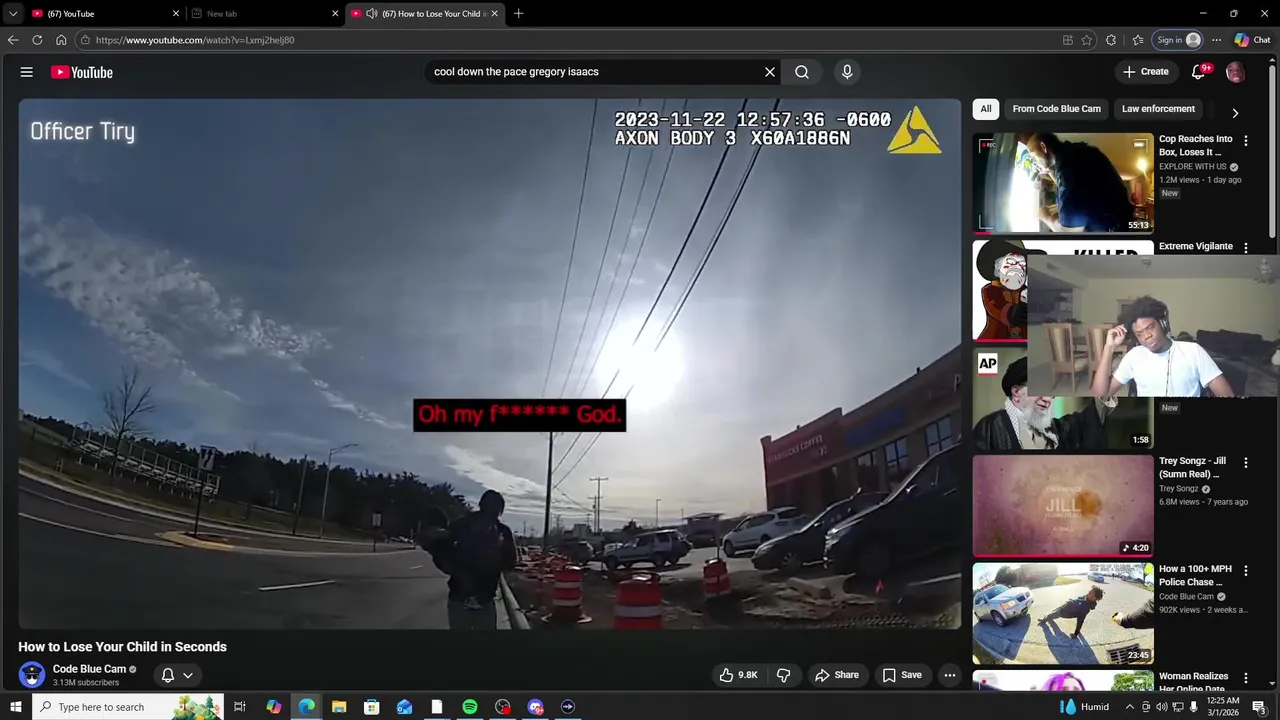The width and height of the screenshot is (1280, 720).
Task: Show more filter chips arrow
Action: (x=1235, y=113)
